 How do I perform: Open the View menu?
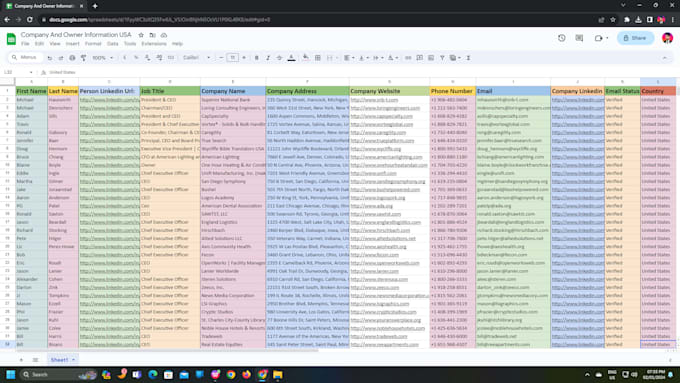pyautogui.click(x=55, y=44)
